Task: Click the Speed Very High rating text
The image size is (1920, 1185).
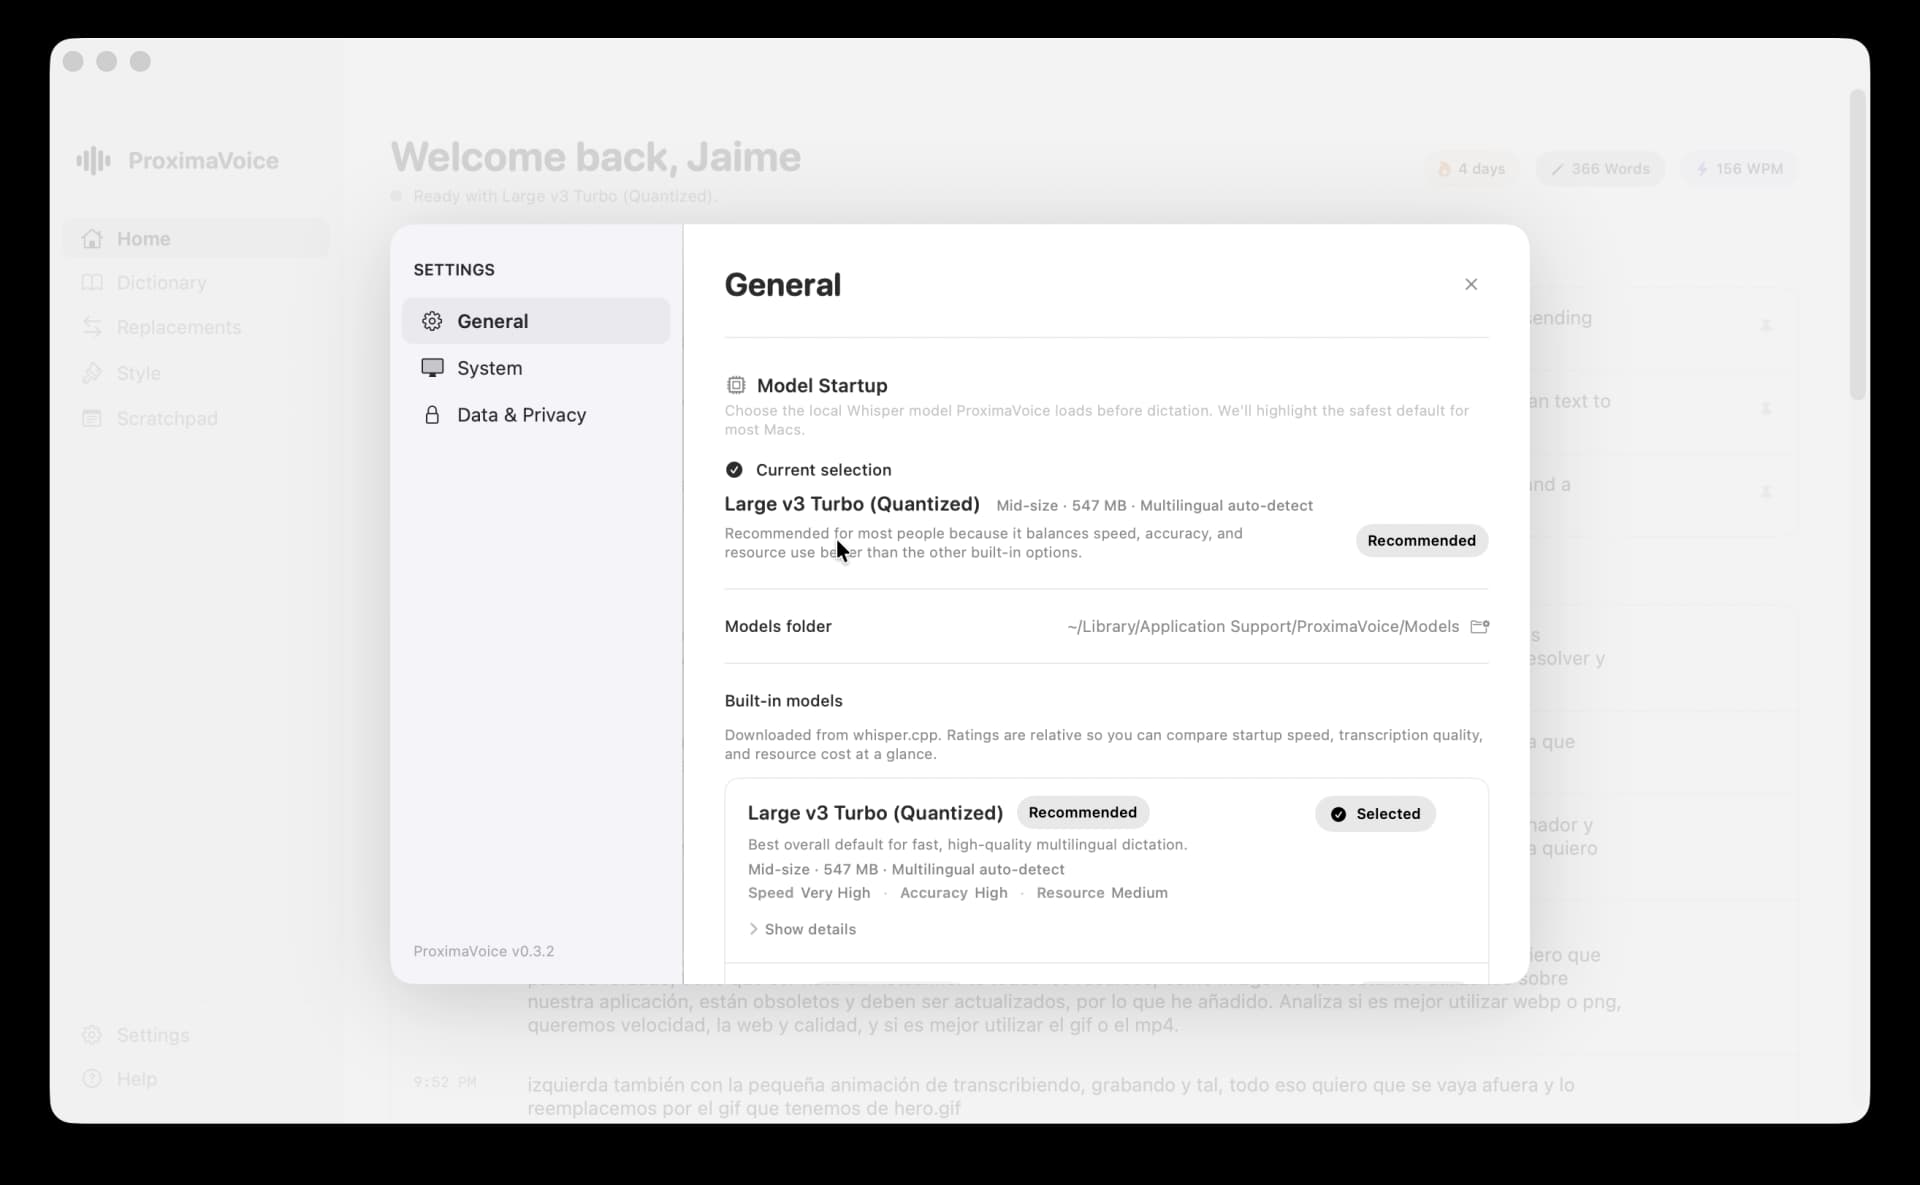Action: point(809,893)
